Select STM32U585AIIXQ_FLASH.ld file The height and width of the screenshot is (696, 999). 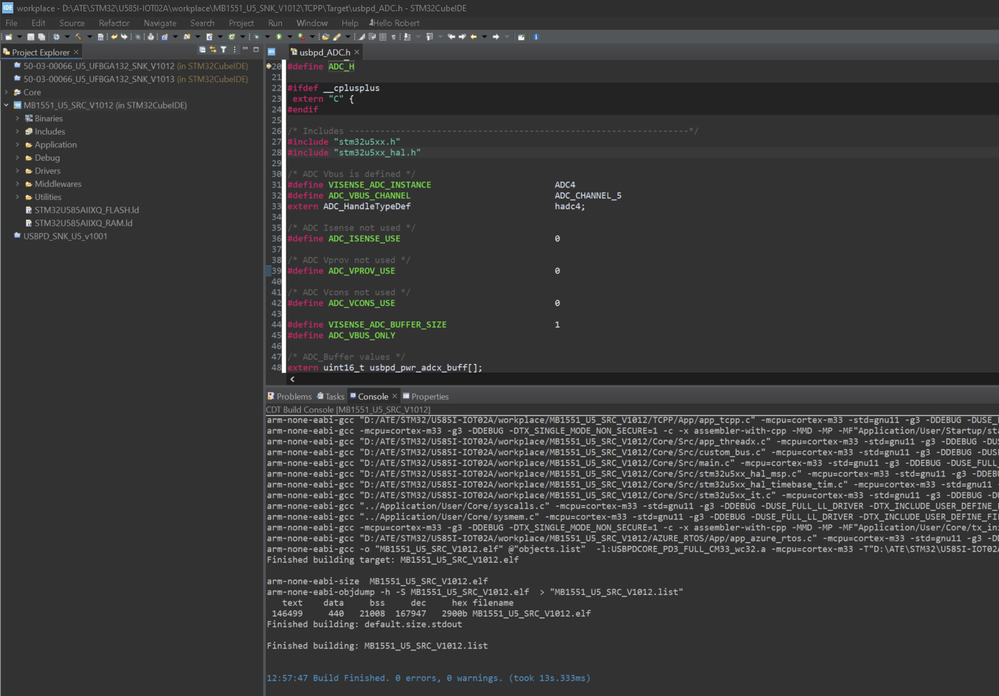point(86,210)
